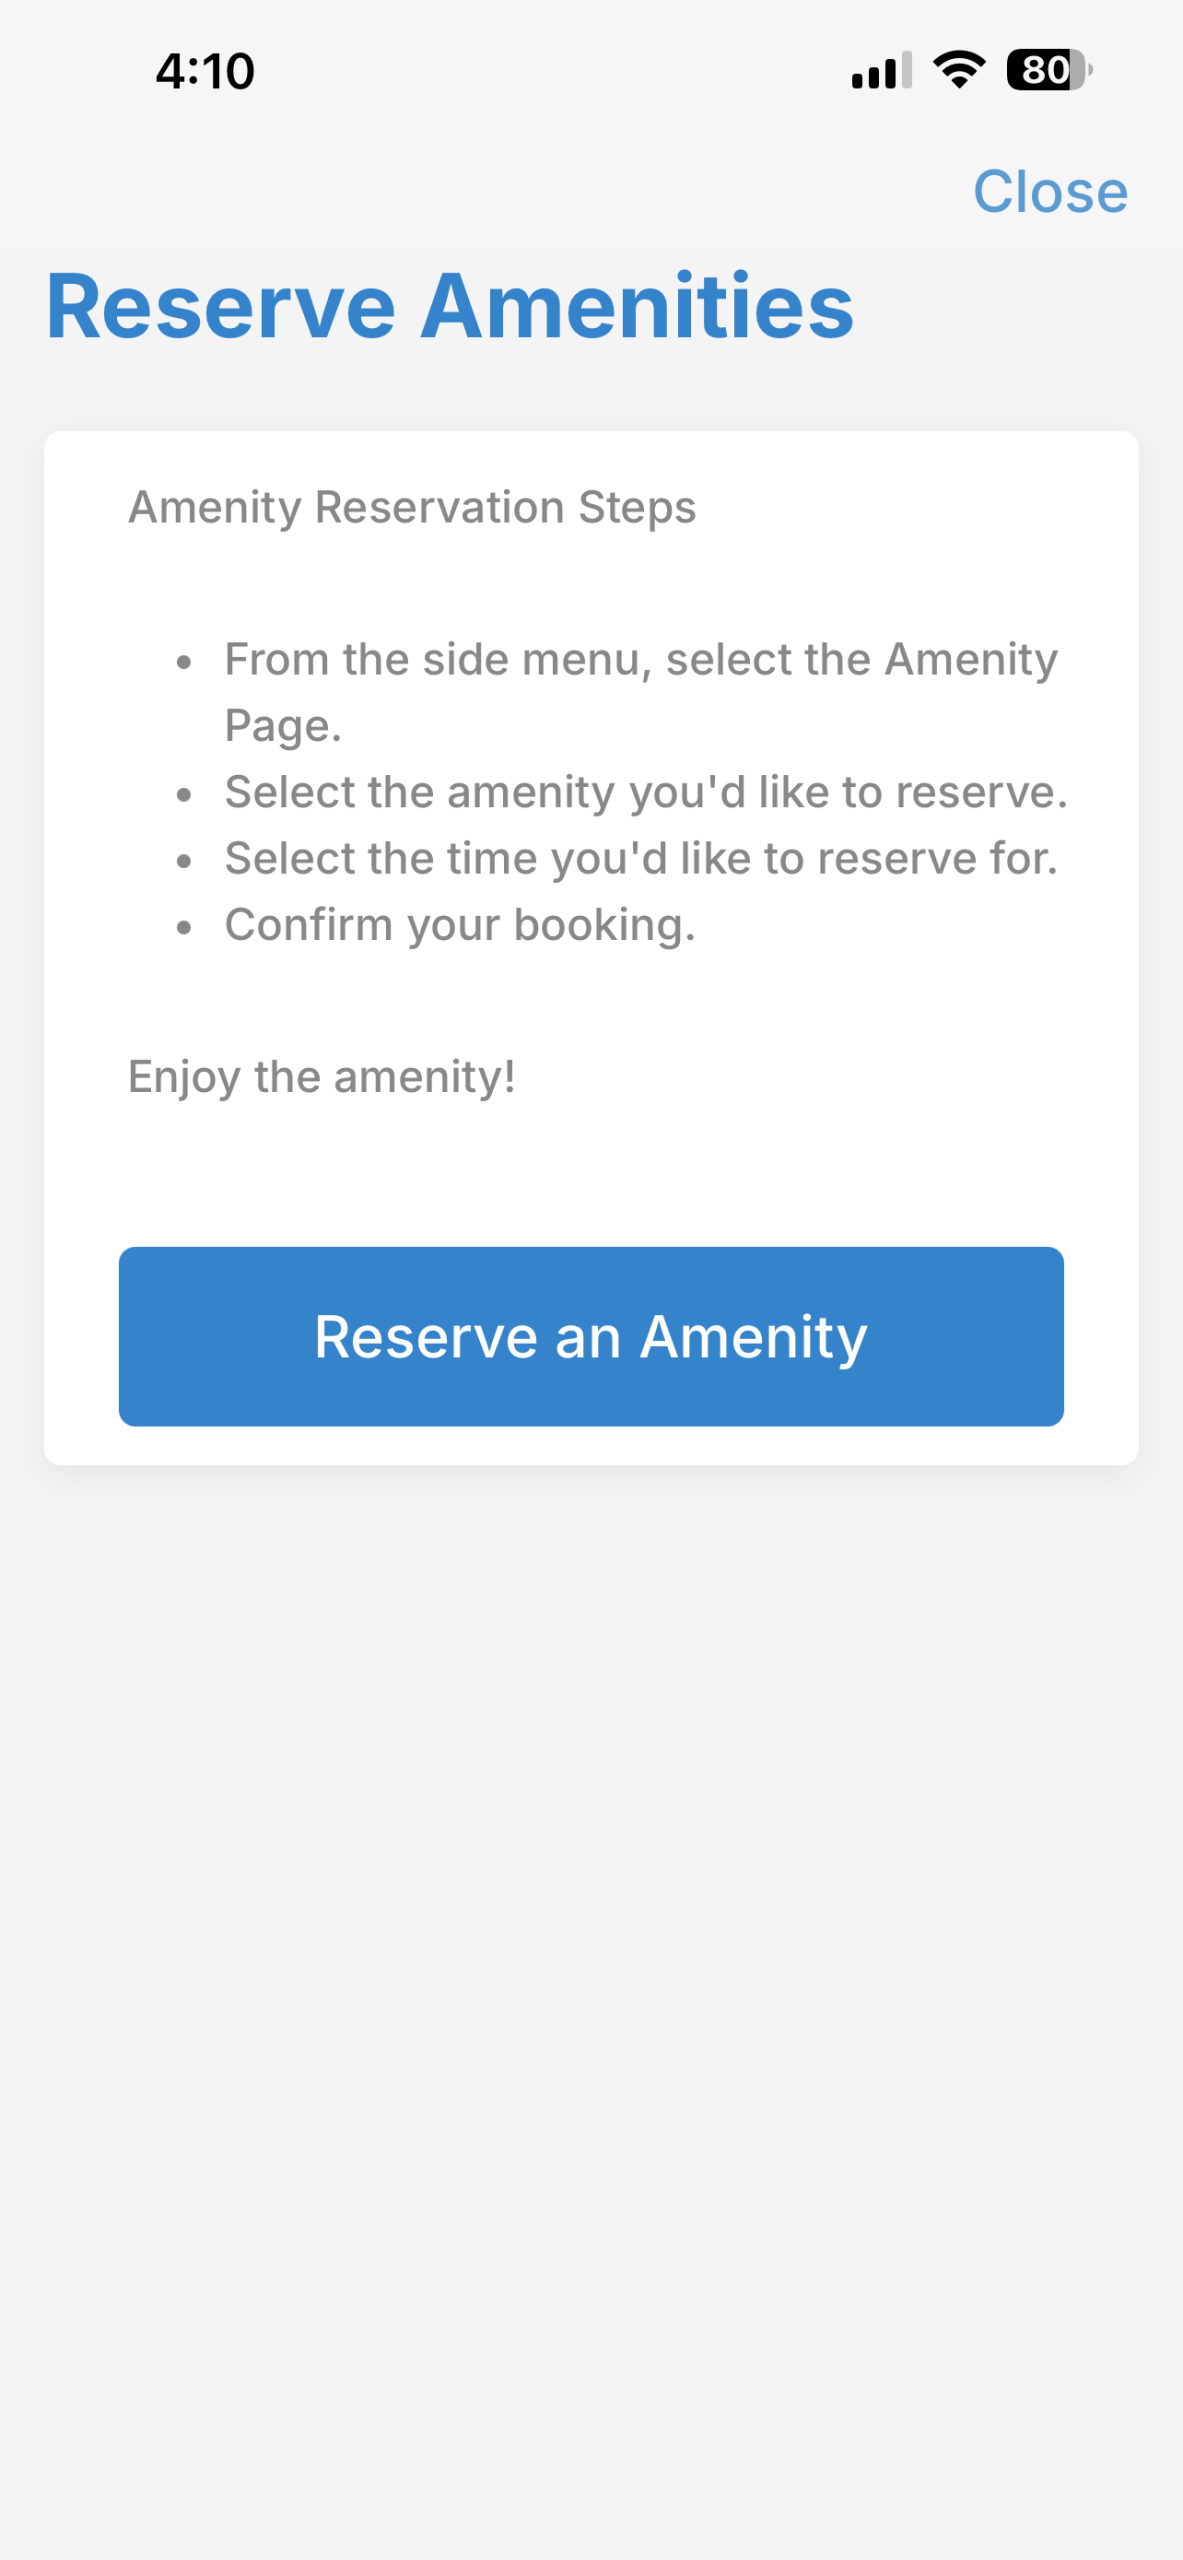Tap the Amenity Reservation Steps heading

pyautogui.click(x=412, y=507)
